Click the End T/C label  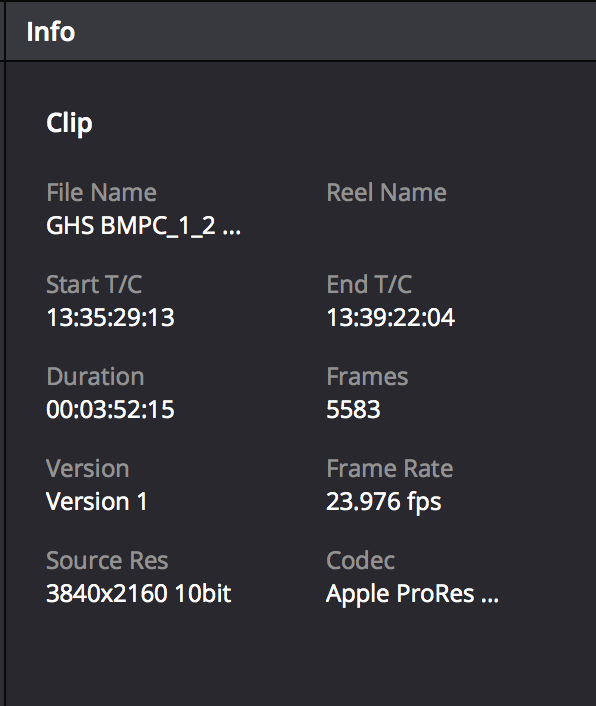pos(369,285)
